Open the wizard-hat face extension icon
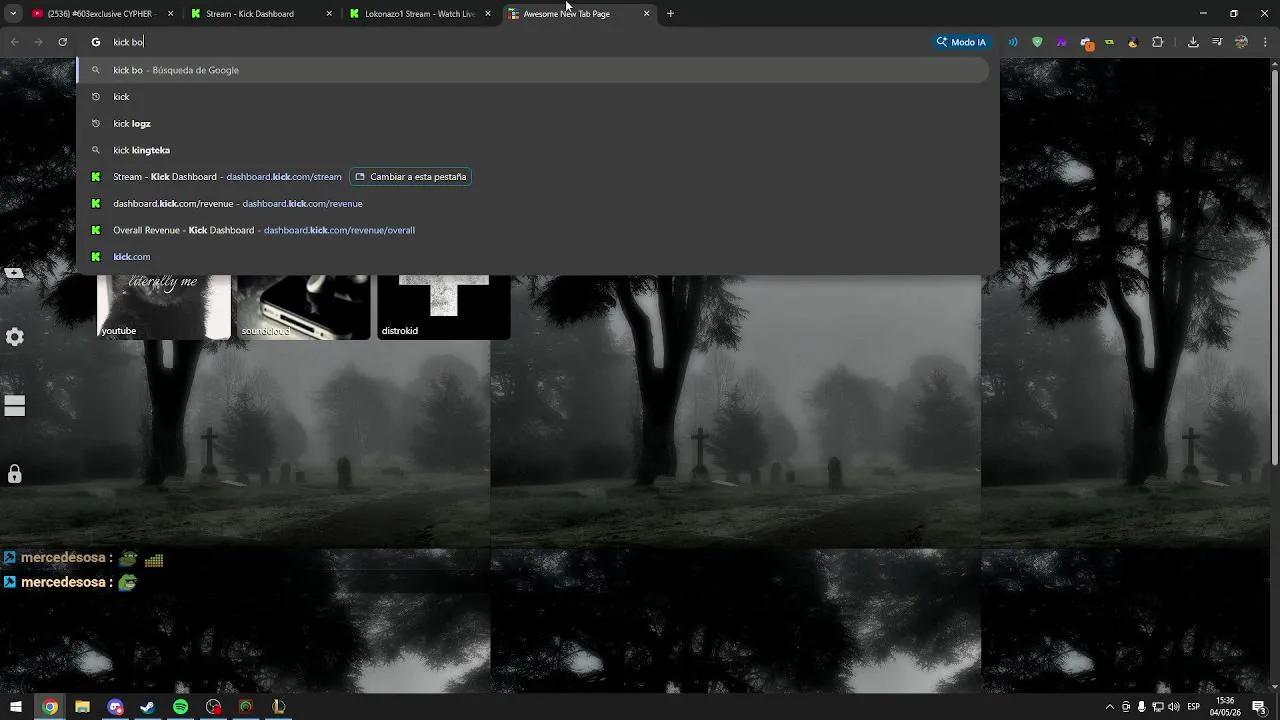Screen dimensions: 1280x720 click(x=1133, y=42)
